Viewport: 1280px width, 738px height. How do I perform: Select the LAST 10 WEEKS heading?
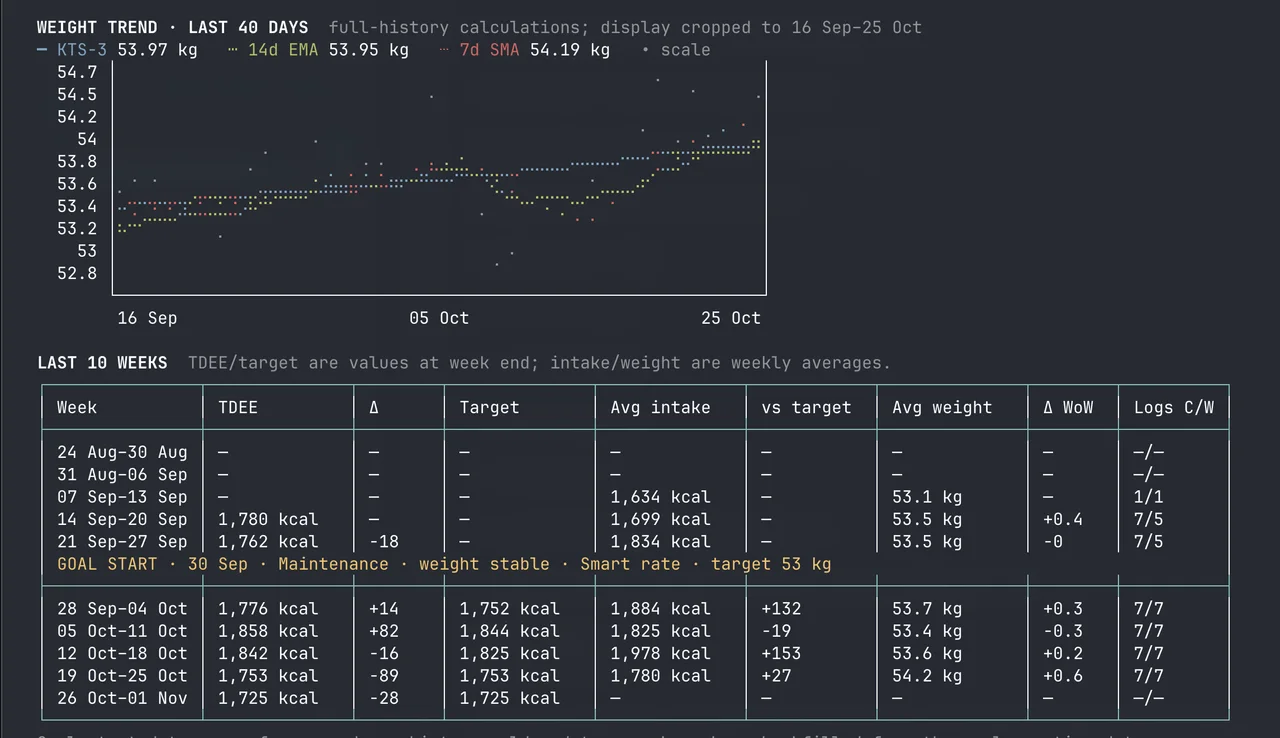pos(102,362)
